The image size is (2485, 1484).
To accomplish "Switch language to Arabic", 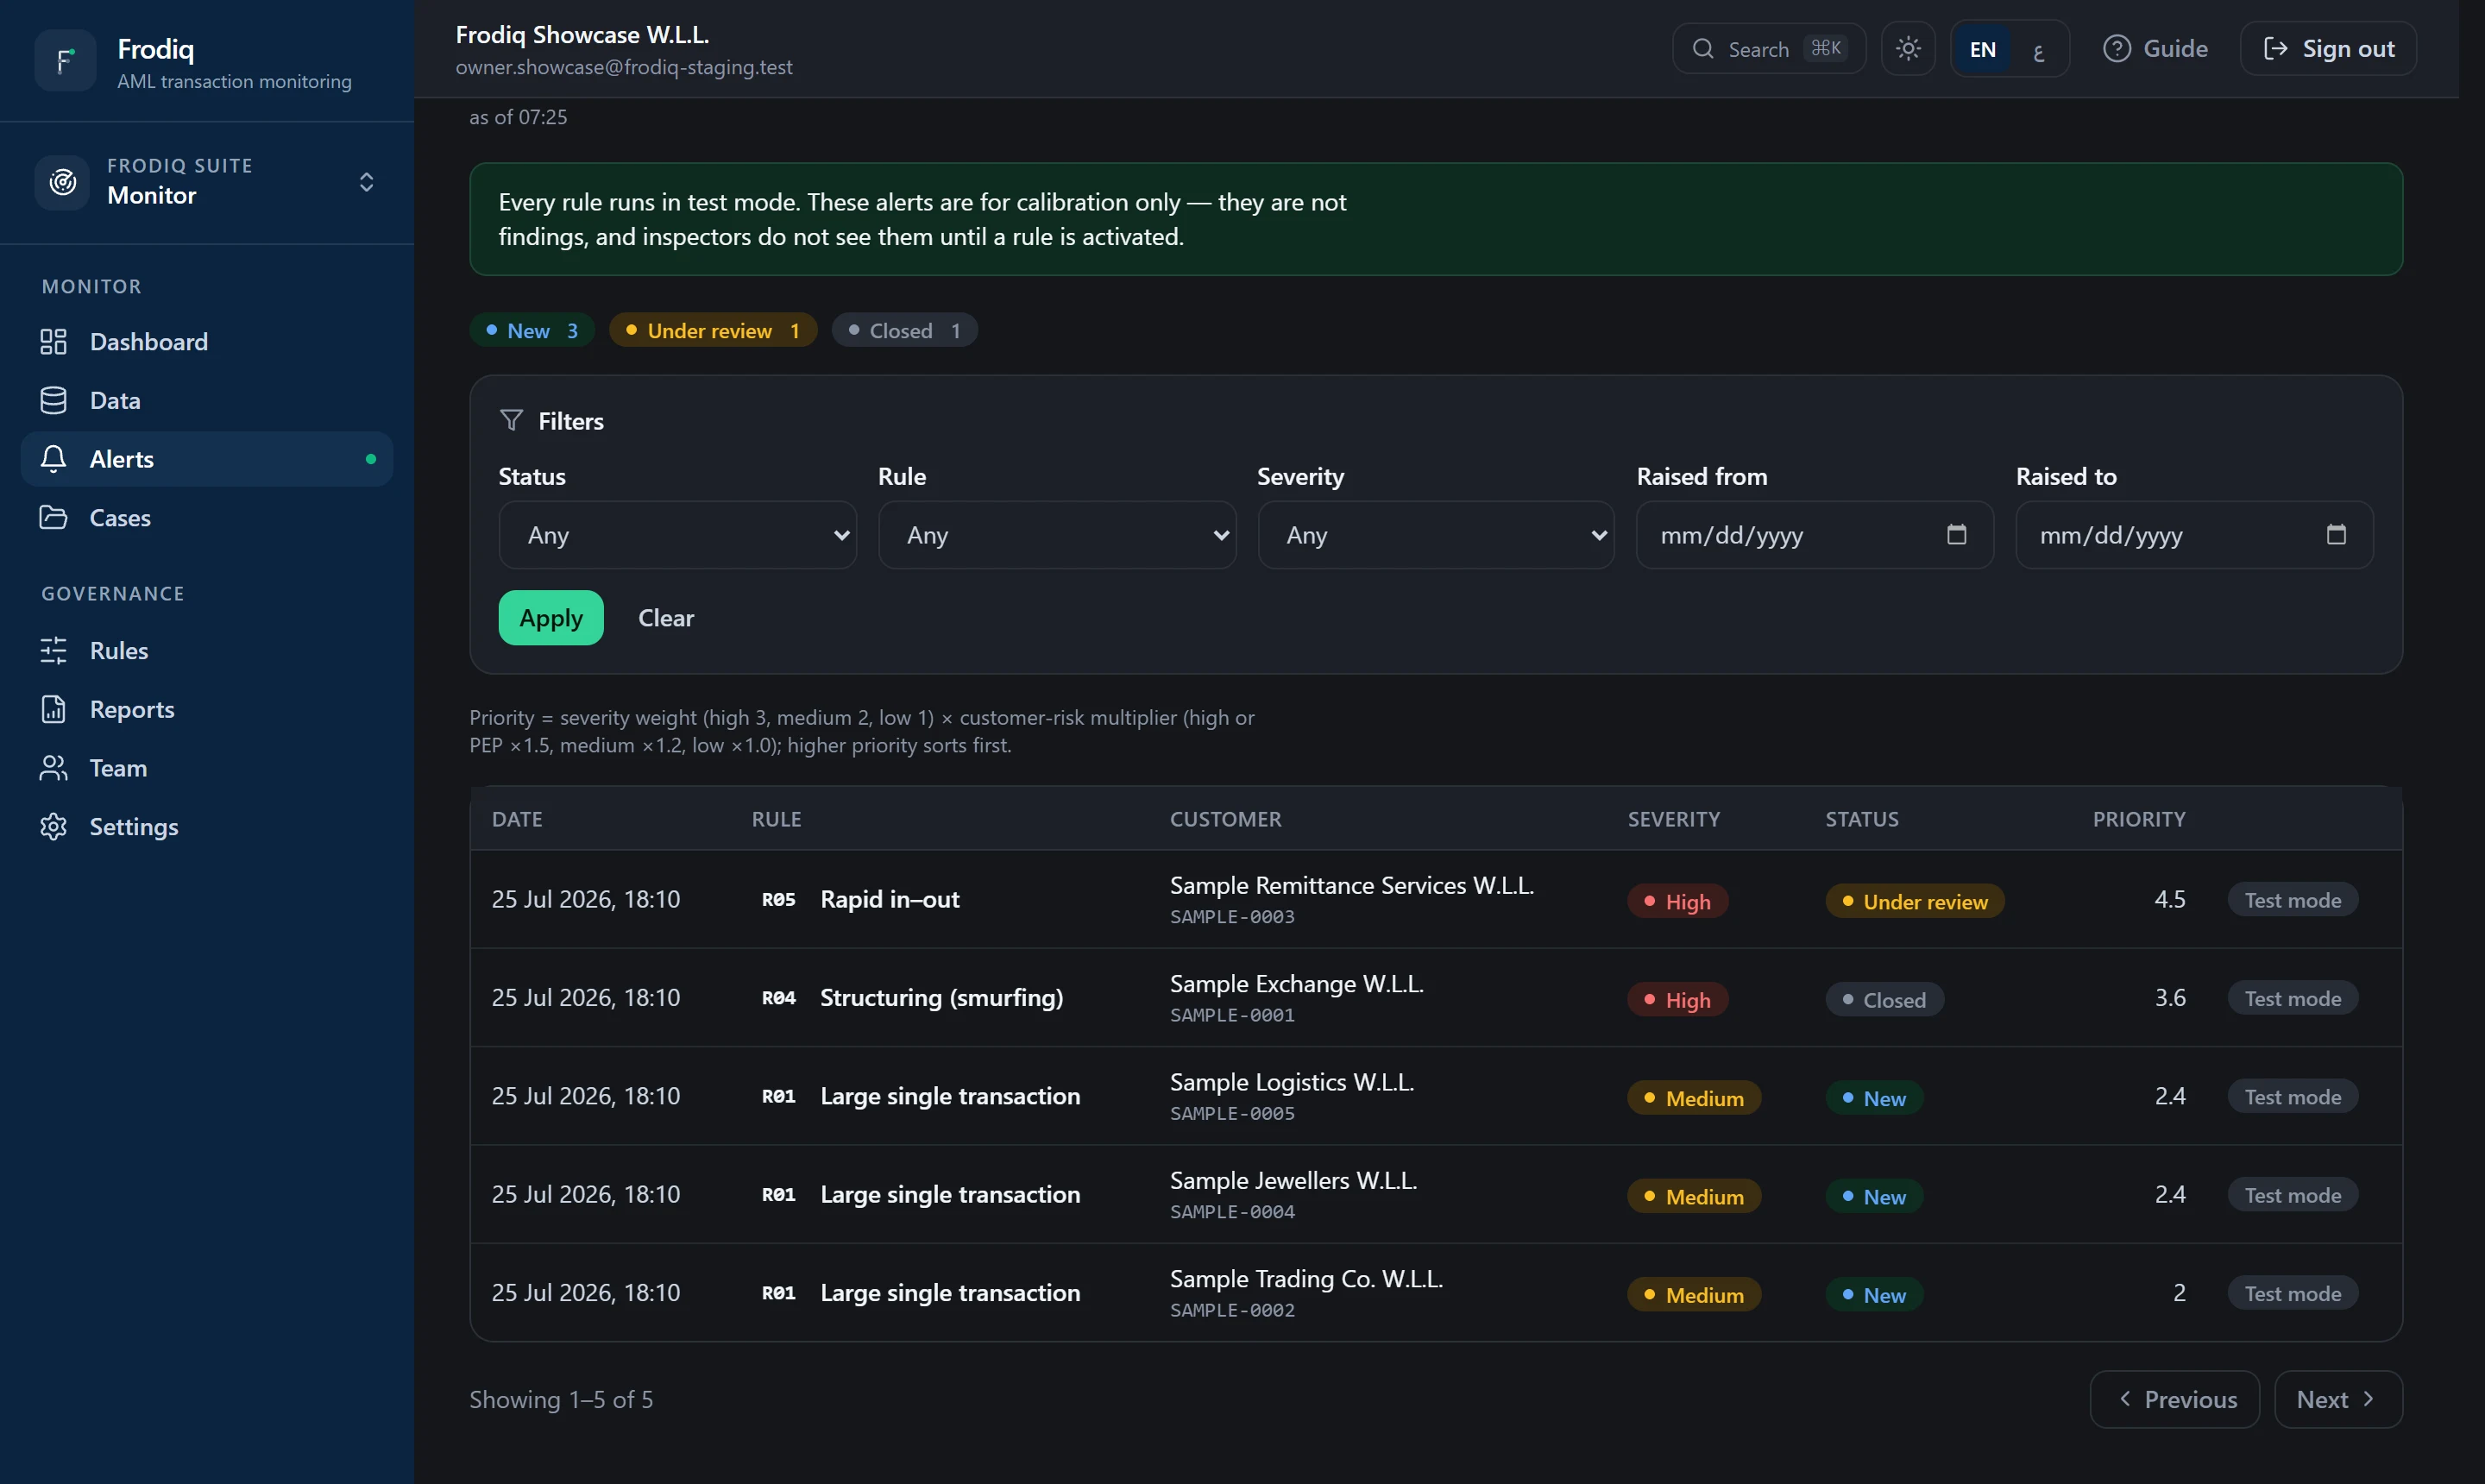I will 2038,49.
